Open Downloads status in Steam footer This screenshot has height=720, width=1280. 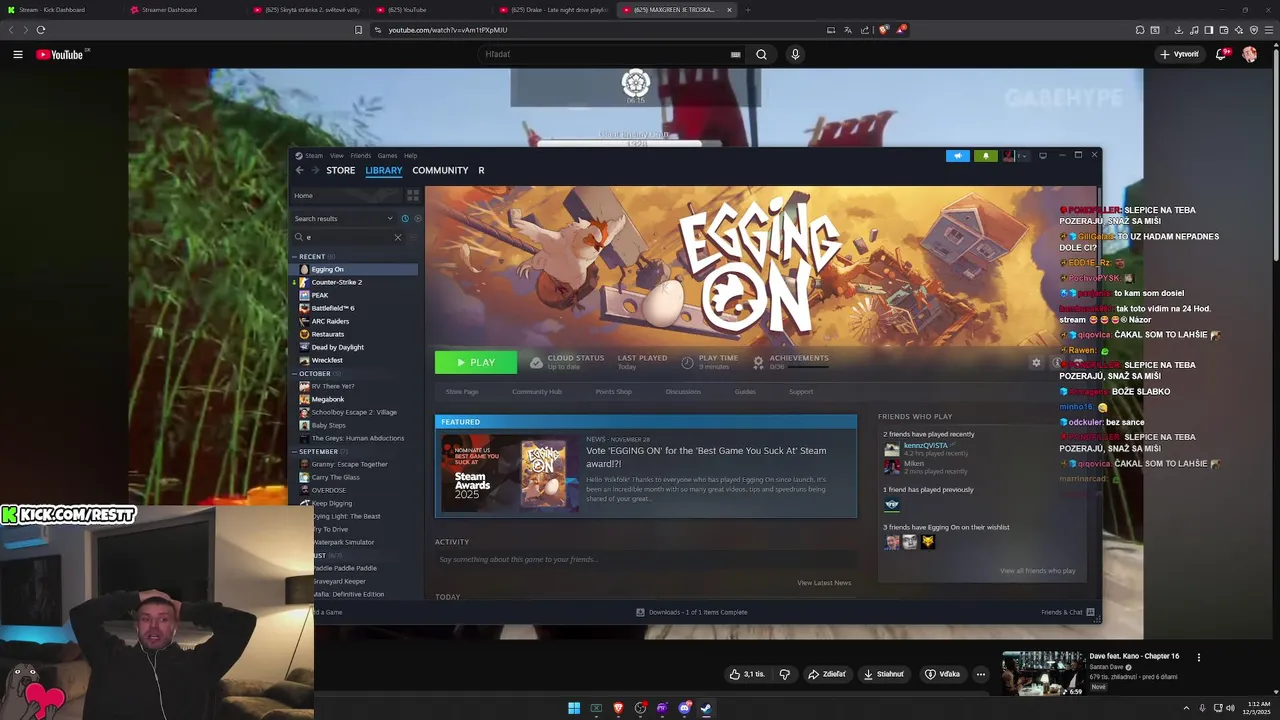point(691,612)
